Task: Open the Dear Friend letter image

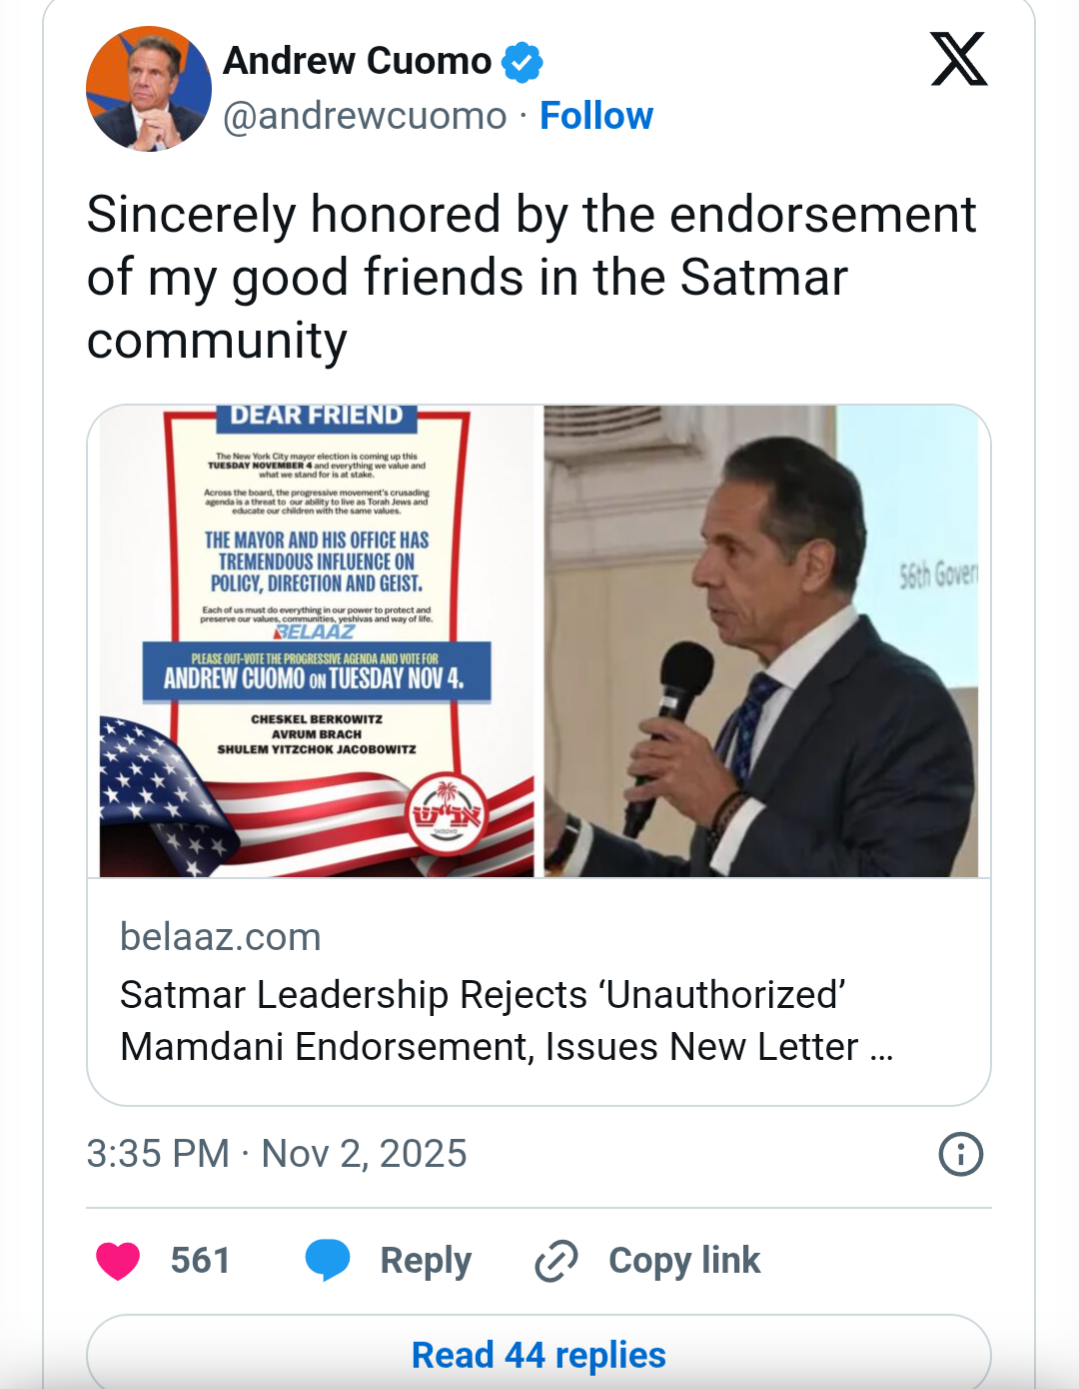Action: point(316,641)
